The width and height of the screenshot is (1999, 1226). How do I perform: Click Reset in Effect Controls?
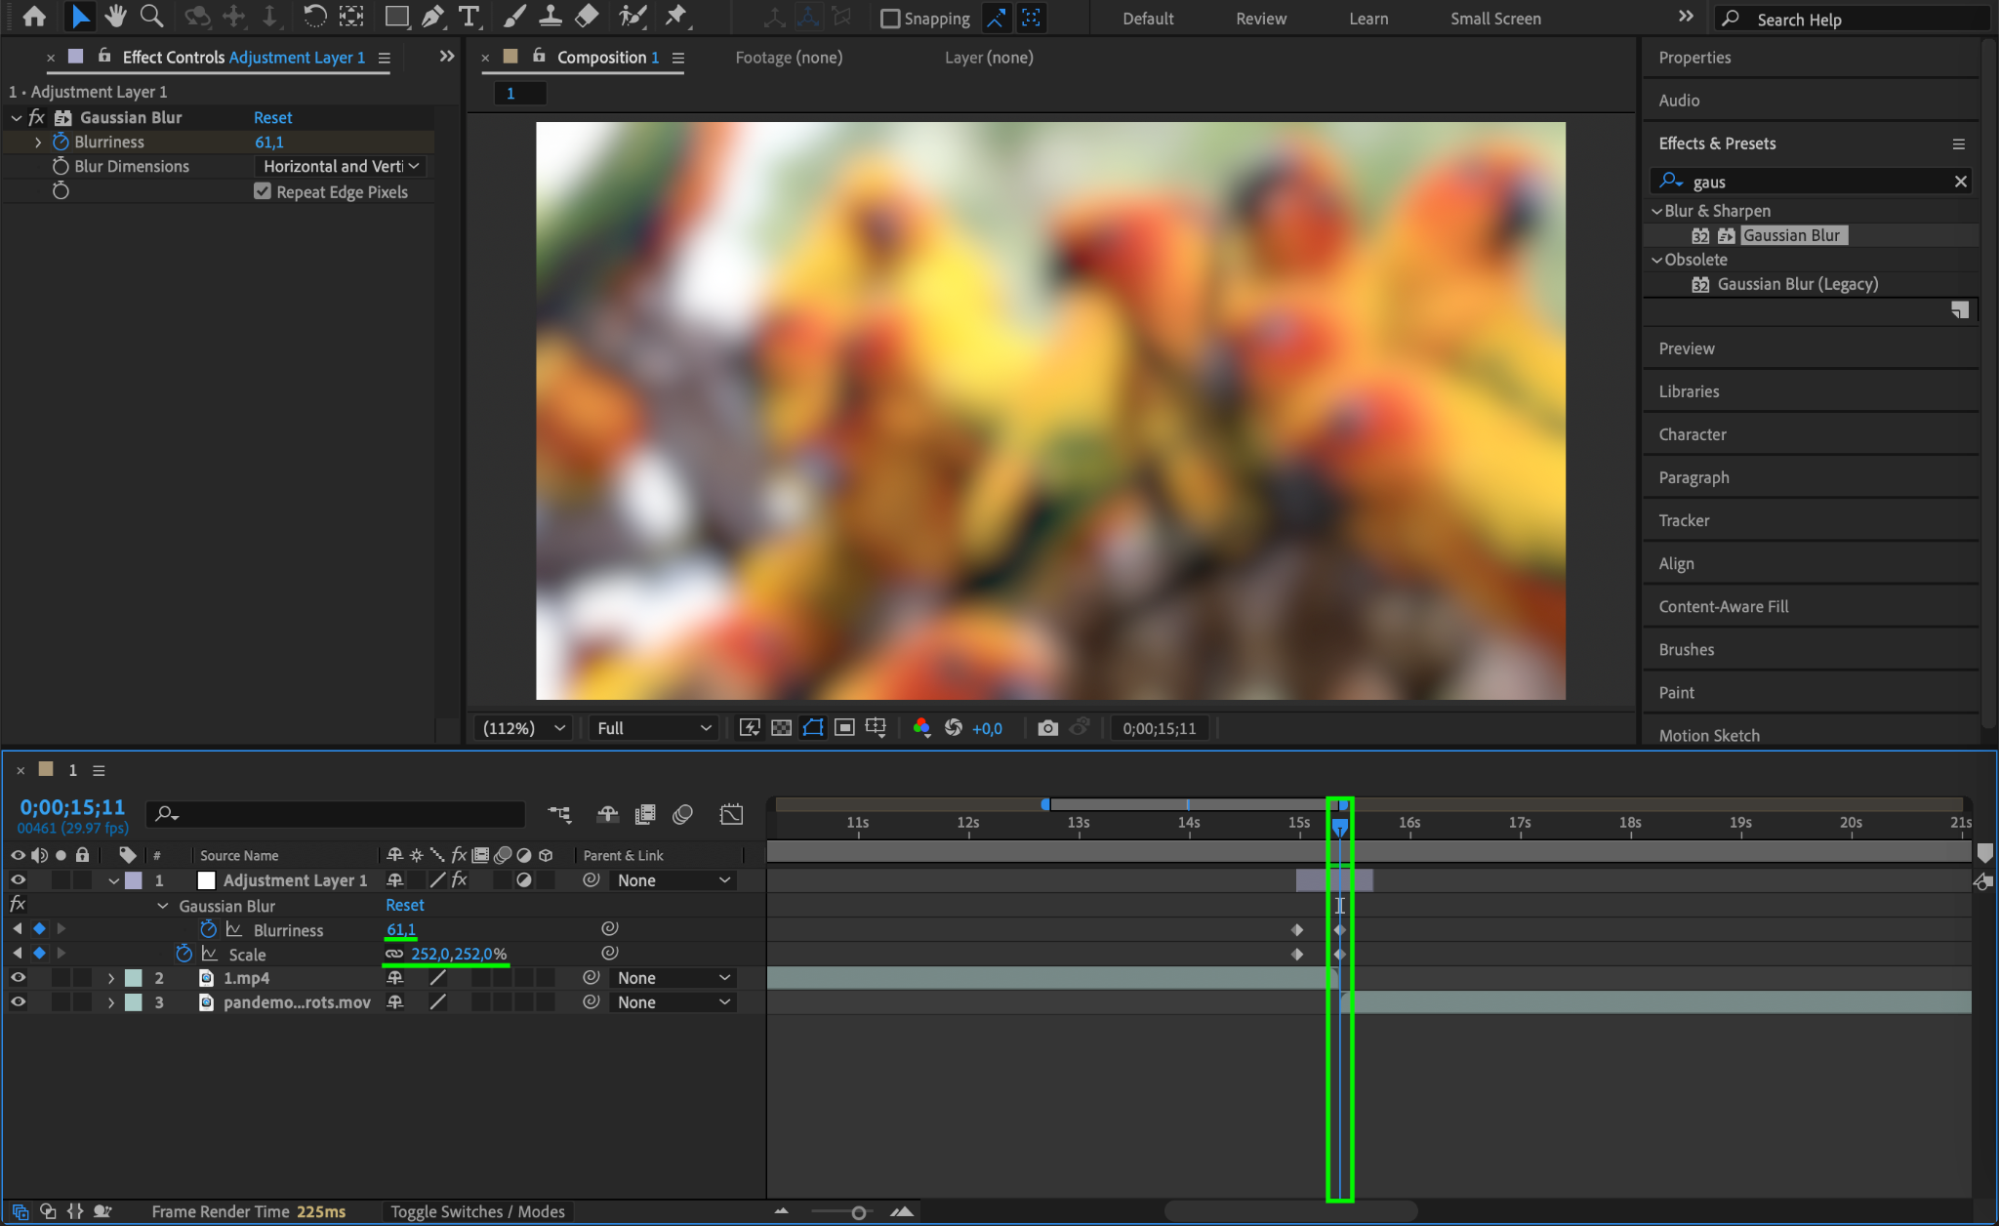coord(272,117)
